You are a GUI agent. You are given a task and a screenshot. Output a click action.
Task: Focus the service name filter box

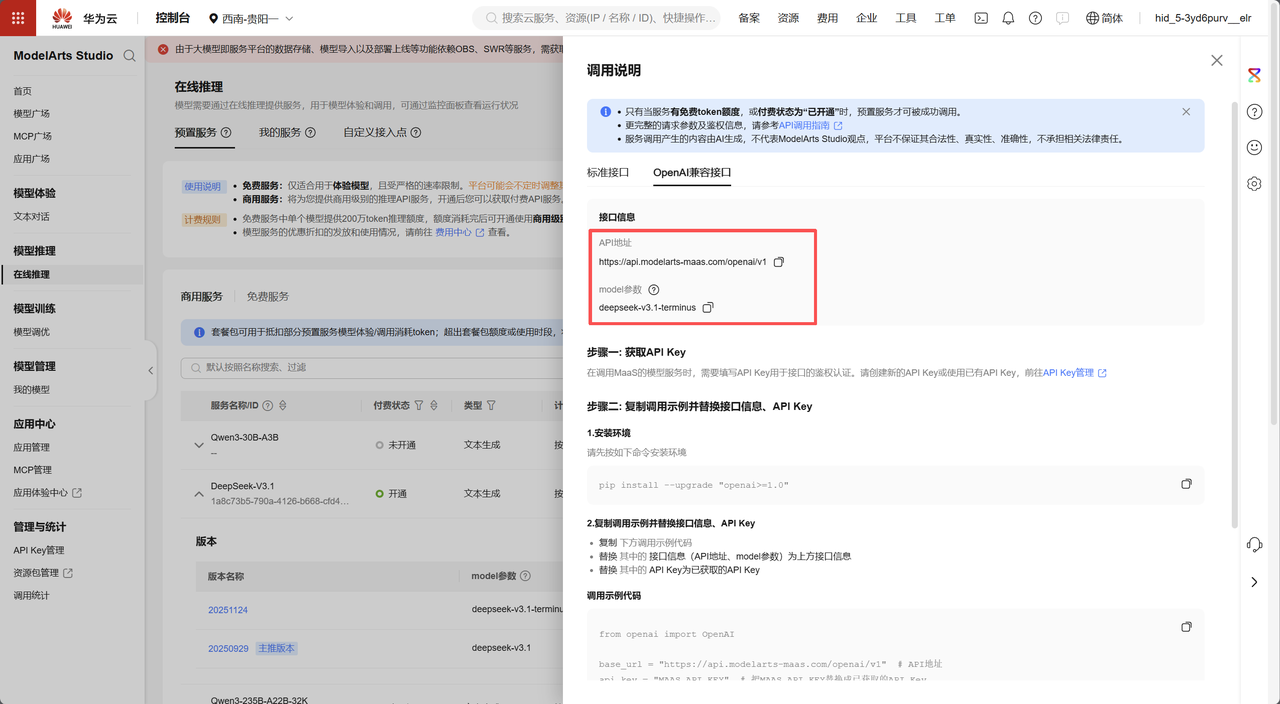370,367
